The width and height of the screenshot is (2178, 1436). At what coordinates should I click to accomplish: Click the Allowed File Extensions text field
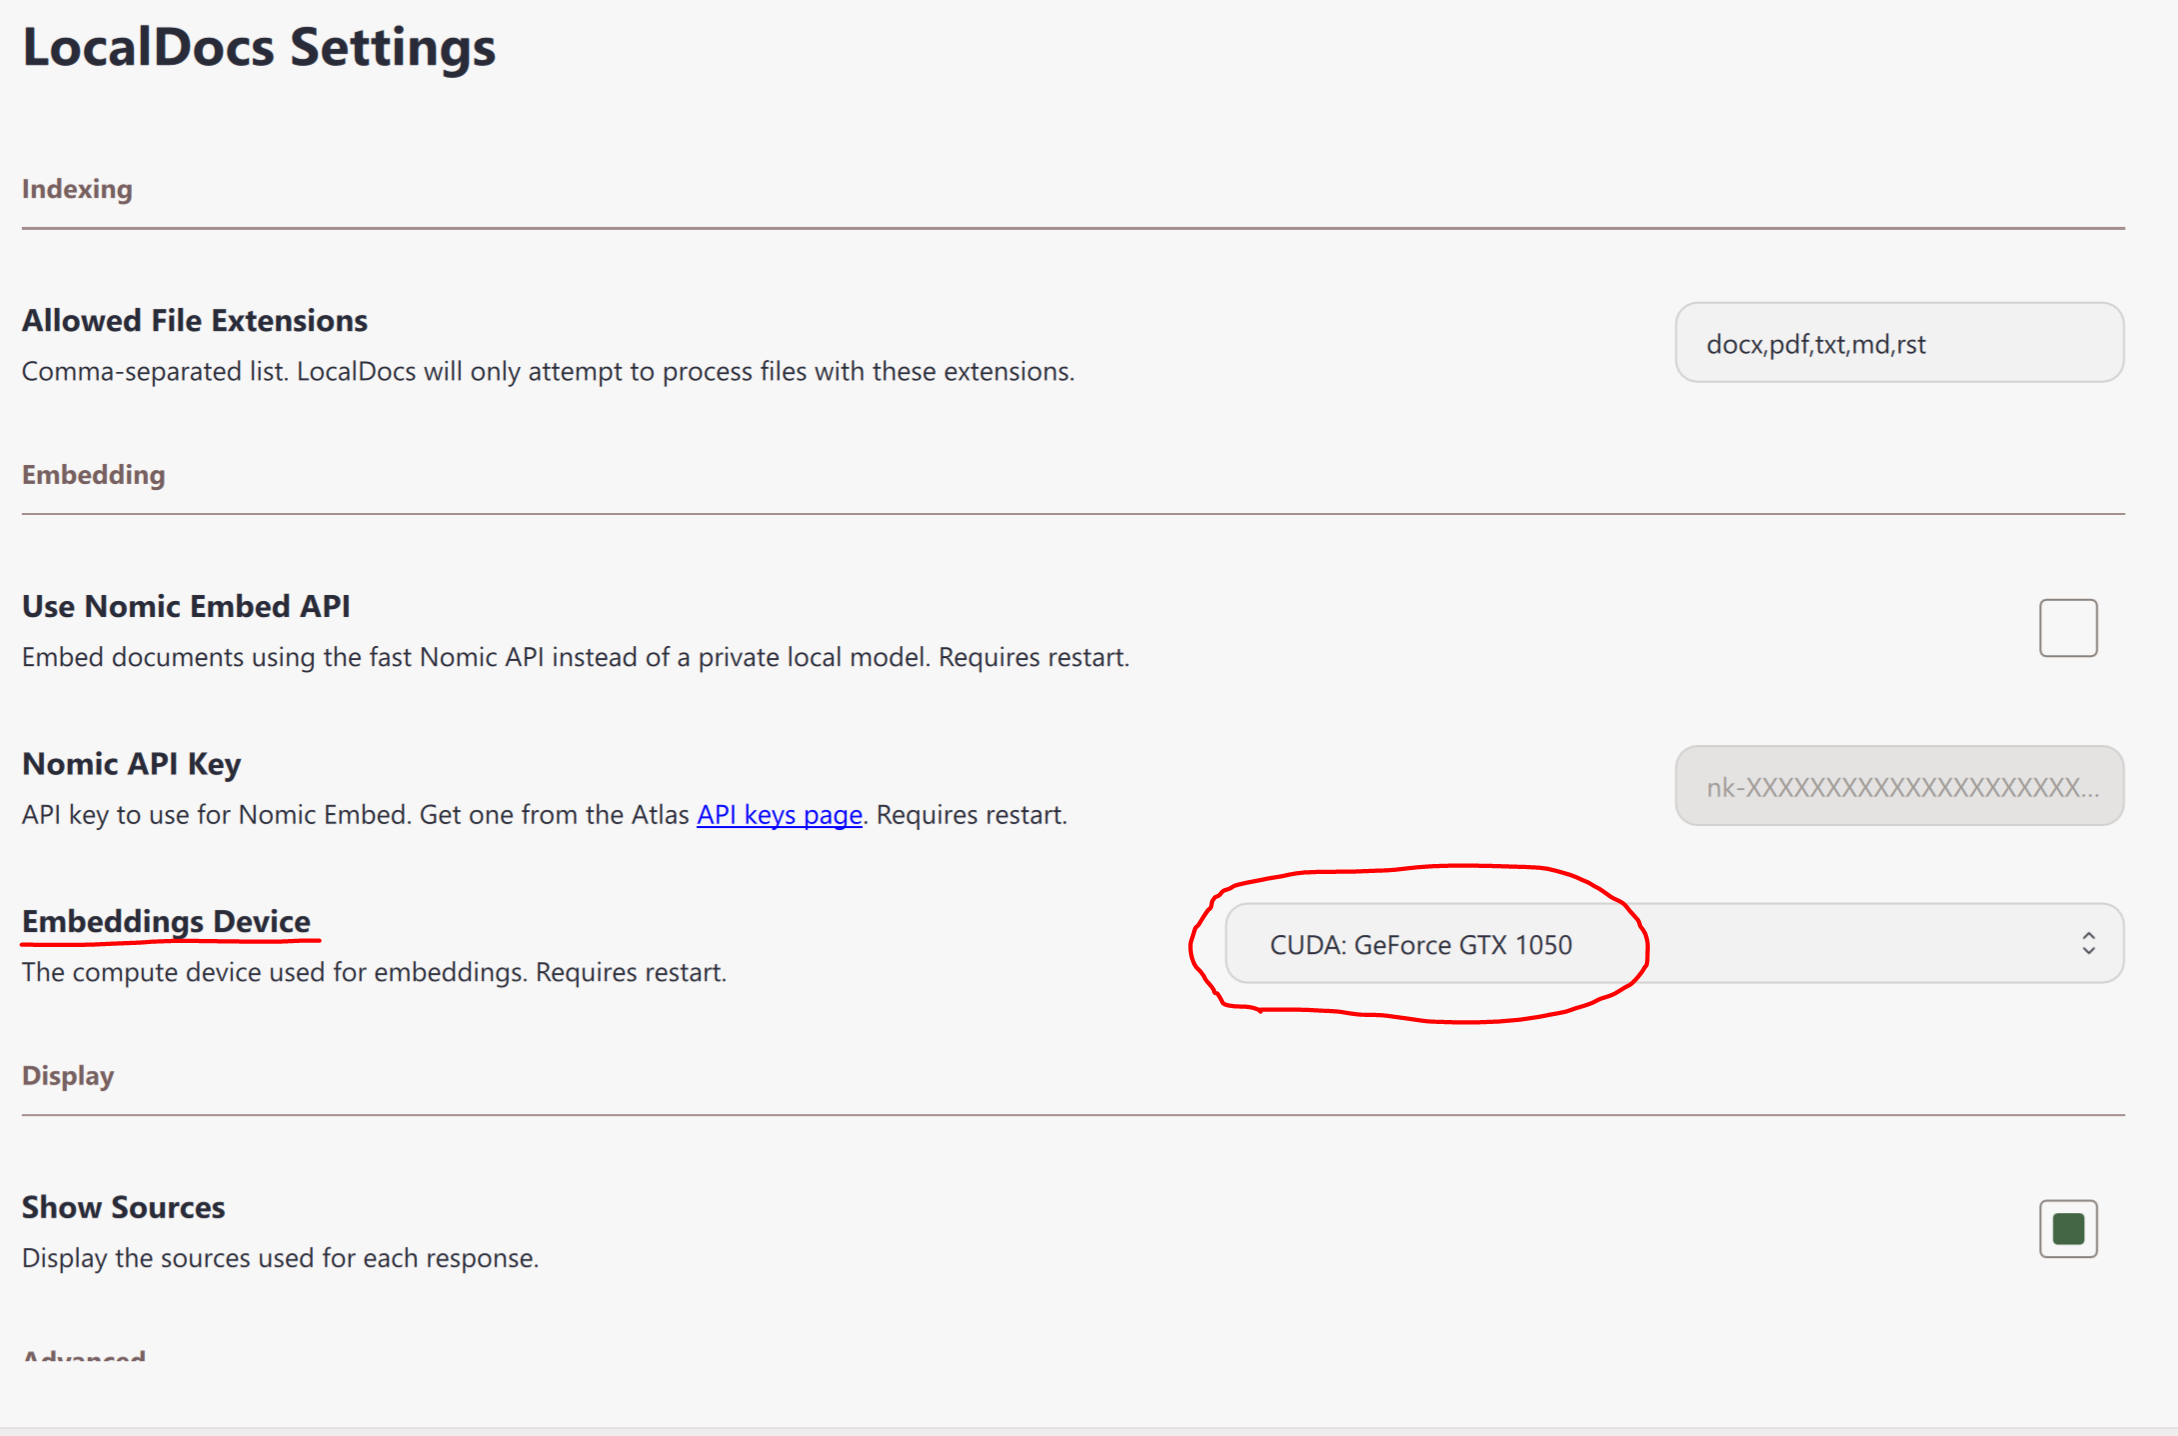(x=1898, y=343)
